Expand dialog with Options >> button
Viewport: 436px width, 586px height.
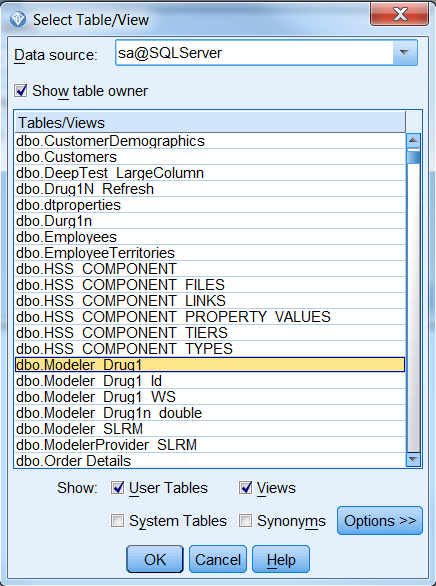pos(380,521)
